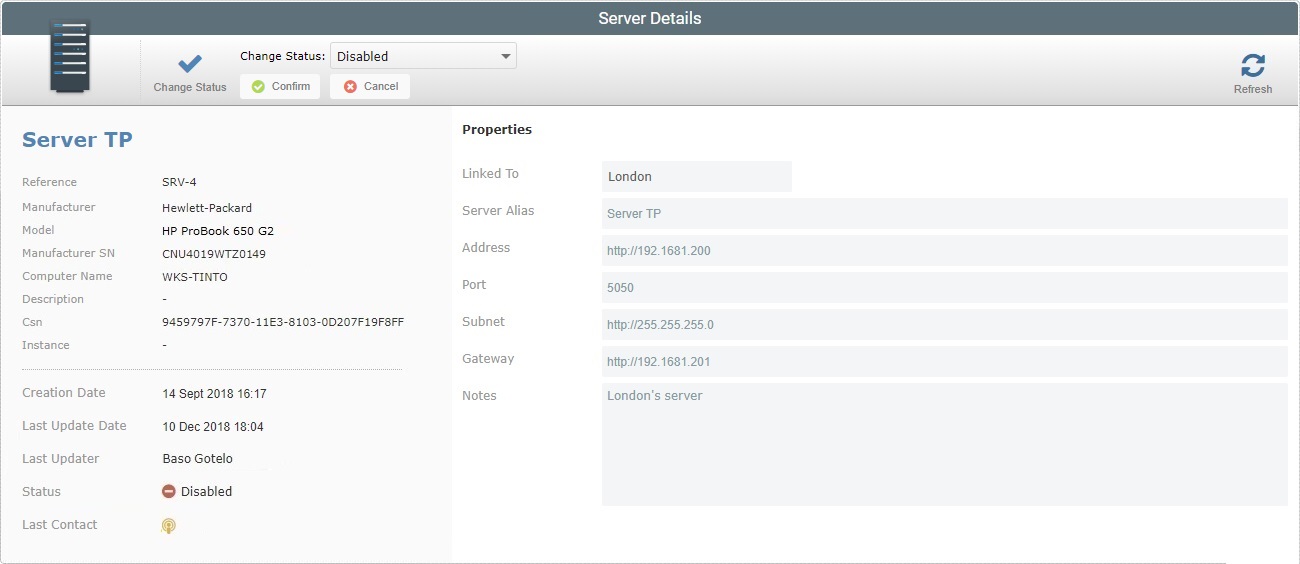Screen dimensions: 1300x564
Task: Click last update date 10 Dec 2018 18:04
Action: pos(213,427)
